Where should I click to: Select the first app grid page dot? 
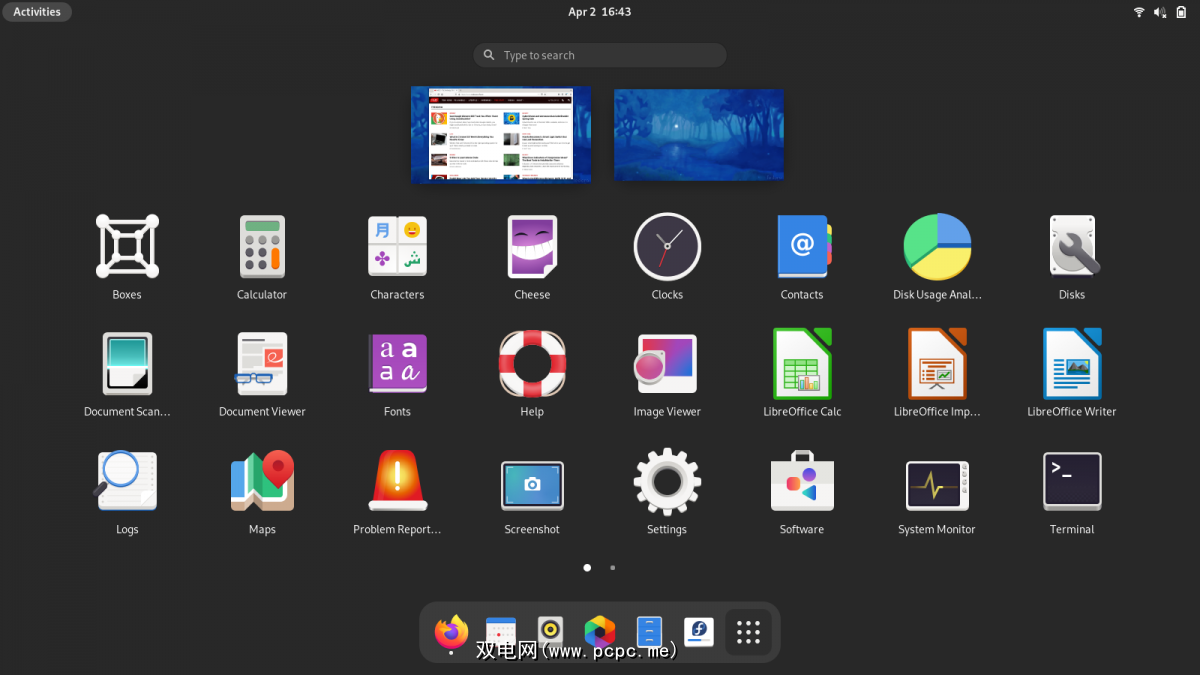point(587,568)
